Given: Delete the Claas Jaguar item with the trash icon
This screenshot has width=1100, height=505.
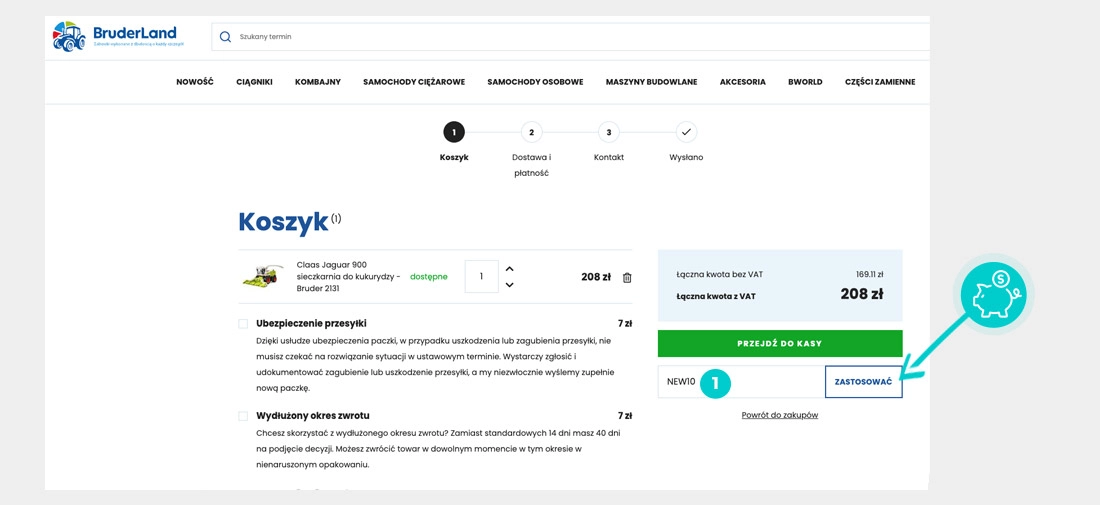Looking at the screenshot, I should point(627,278).
